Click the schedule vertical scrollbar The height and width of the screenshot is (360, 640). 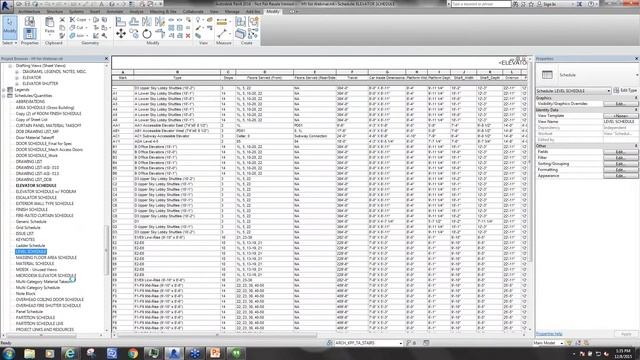(530, 163)
